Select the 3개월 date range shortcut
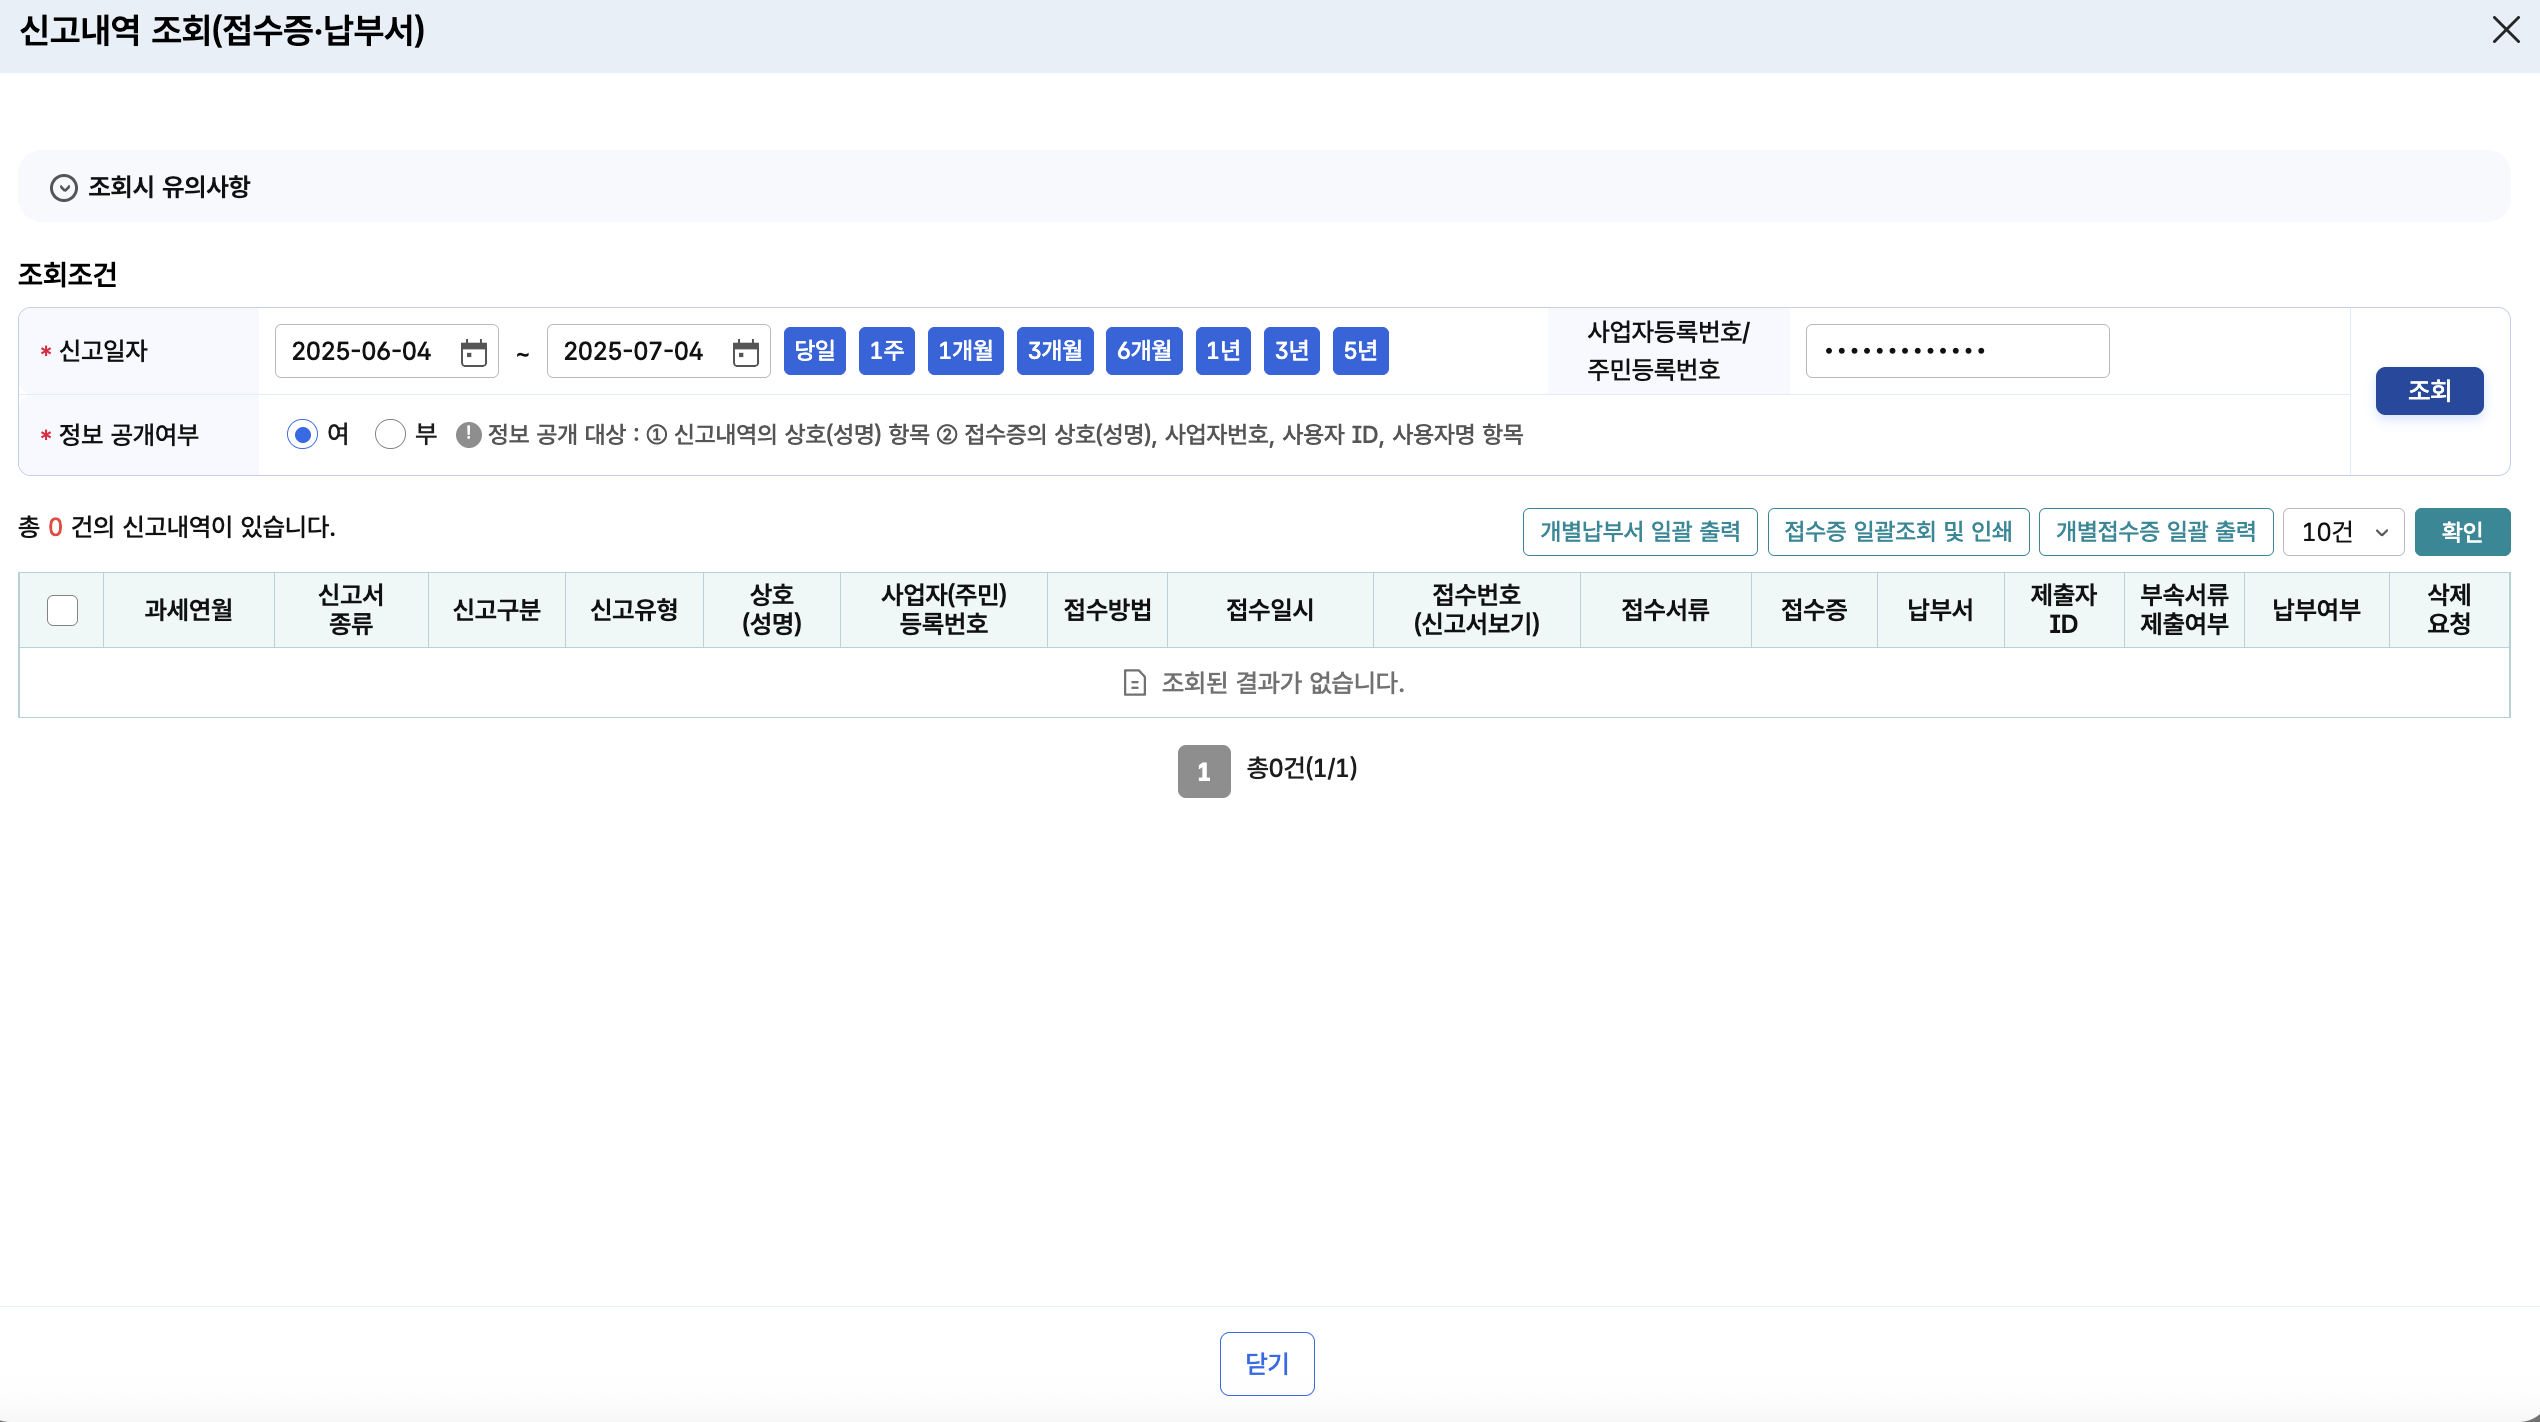Screen dimensions: 2540x1422 (1054, 351)
